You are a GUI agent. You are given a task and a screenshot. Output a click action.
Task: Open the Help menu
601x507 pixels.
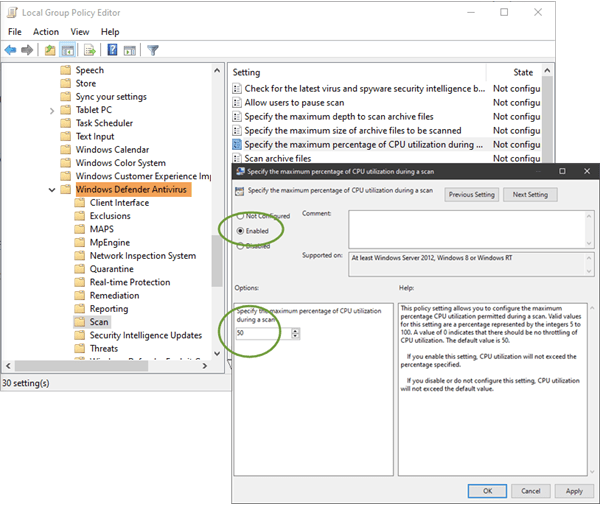coord(110,32)
